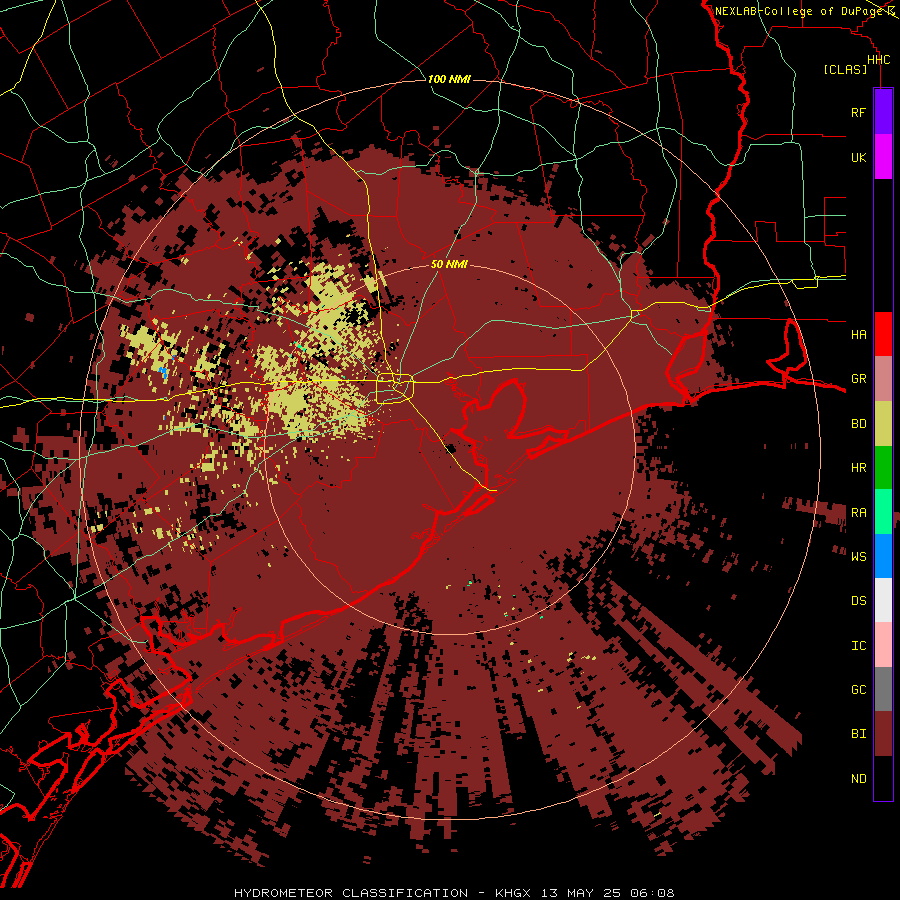Click the GR pink-brown legend swatch
Screen dimensions: 900x900
click(x=883, y=378)
